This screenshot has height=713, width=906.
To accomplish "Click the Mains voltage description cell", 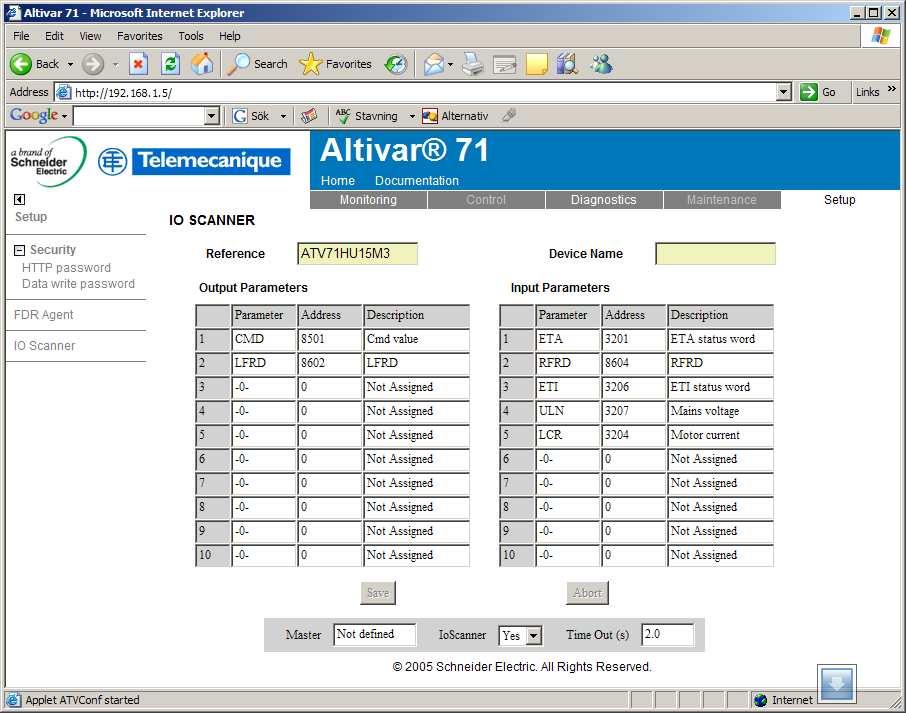I will pyautogui.click(x=719, y=411).
